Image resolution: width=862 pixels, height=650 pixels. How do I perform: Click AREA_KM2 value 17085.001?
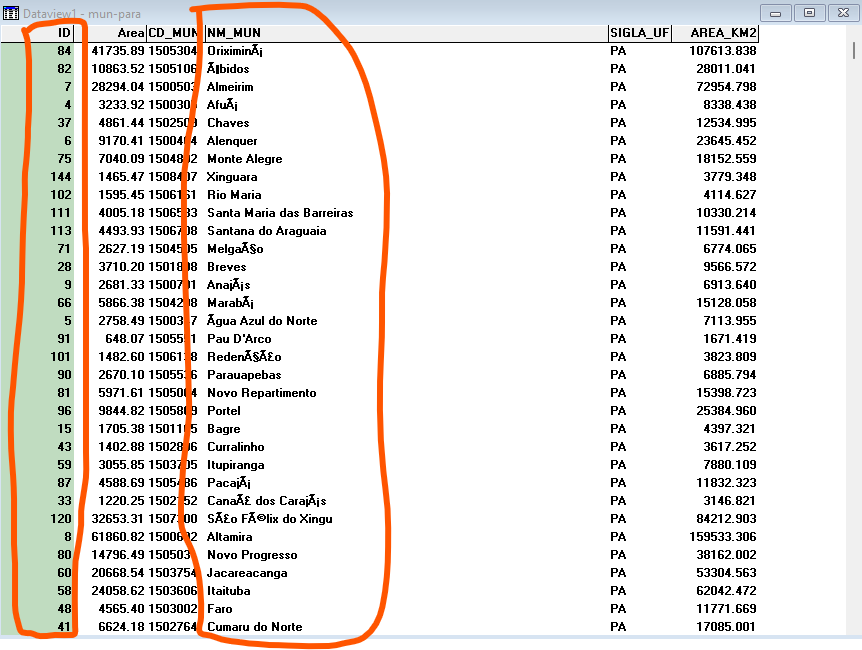coord(726,627)
